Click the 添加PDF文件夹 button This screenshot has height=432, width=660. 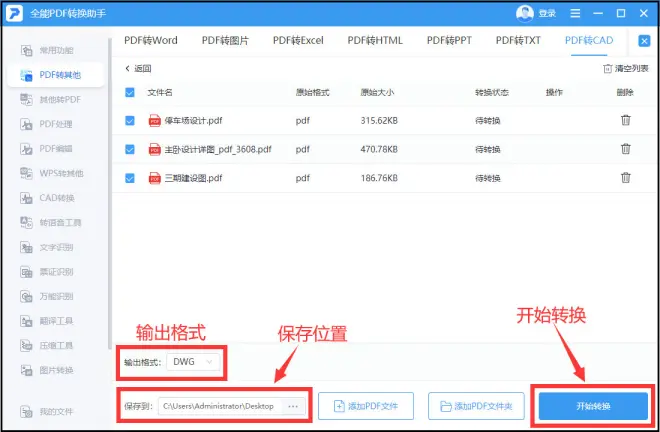click(x=476, y=406)
